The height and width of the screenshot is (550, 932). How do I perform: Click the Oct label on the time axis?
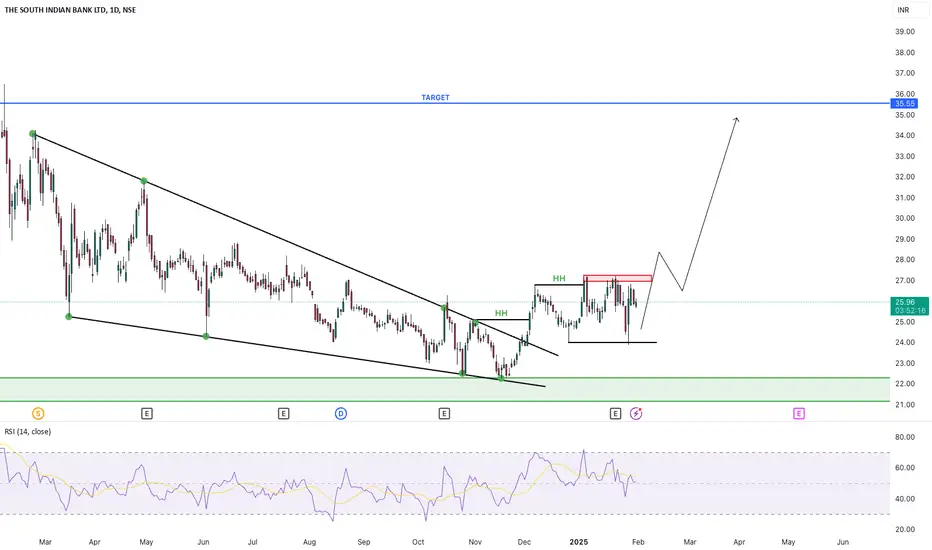(418, 542)
